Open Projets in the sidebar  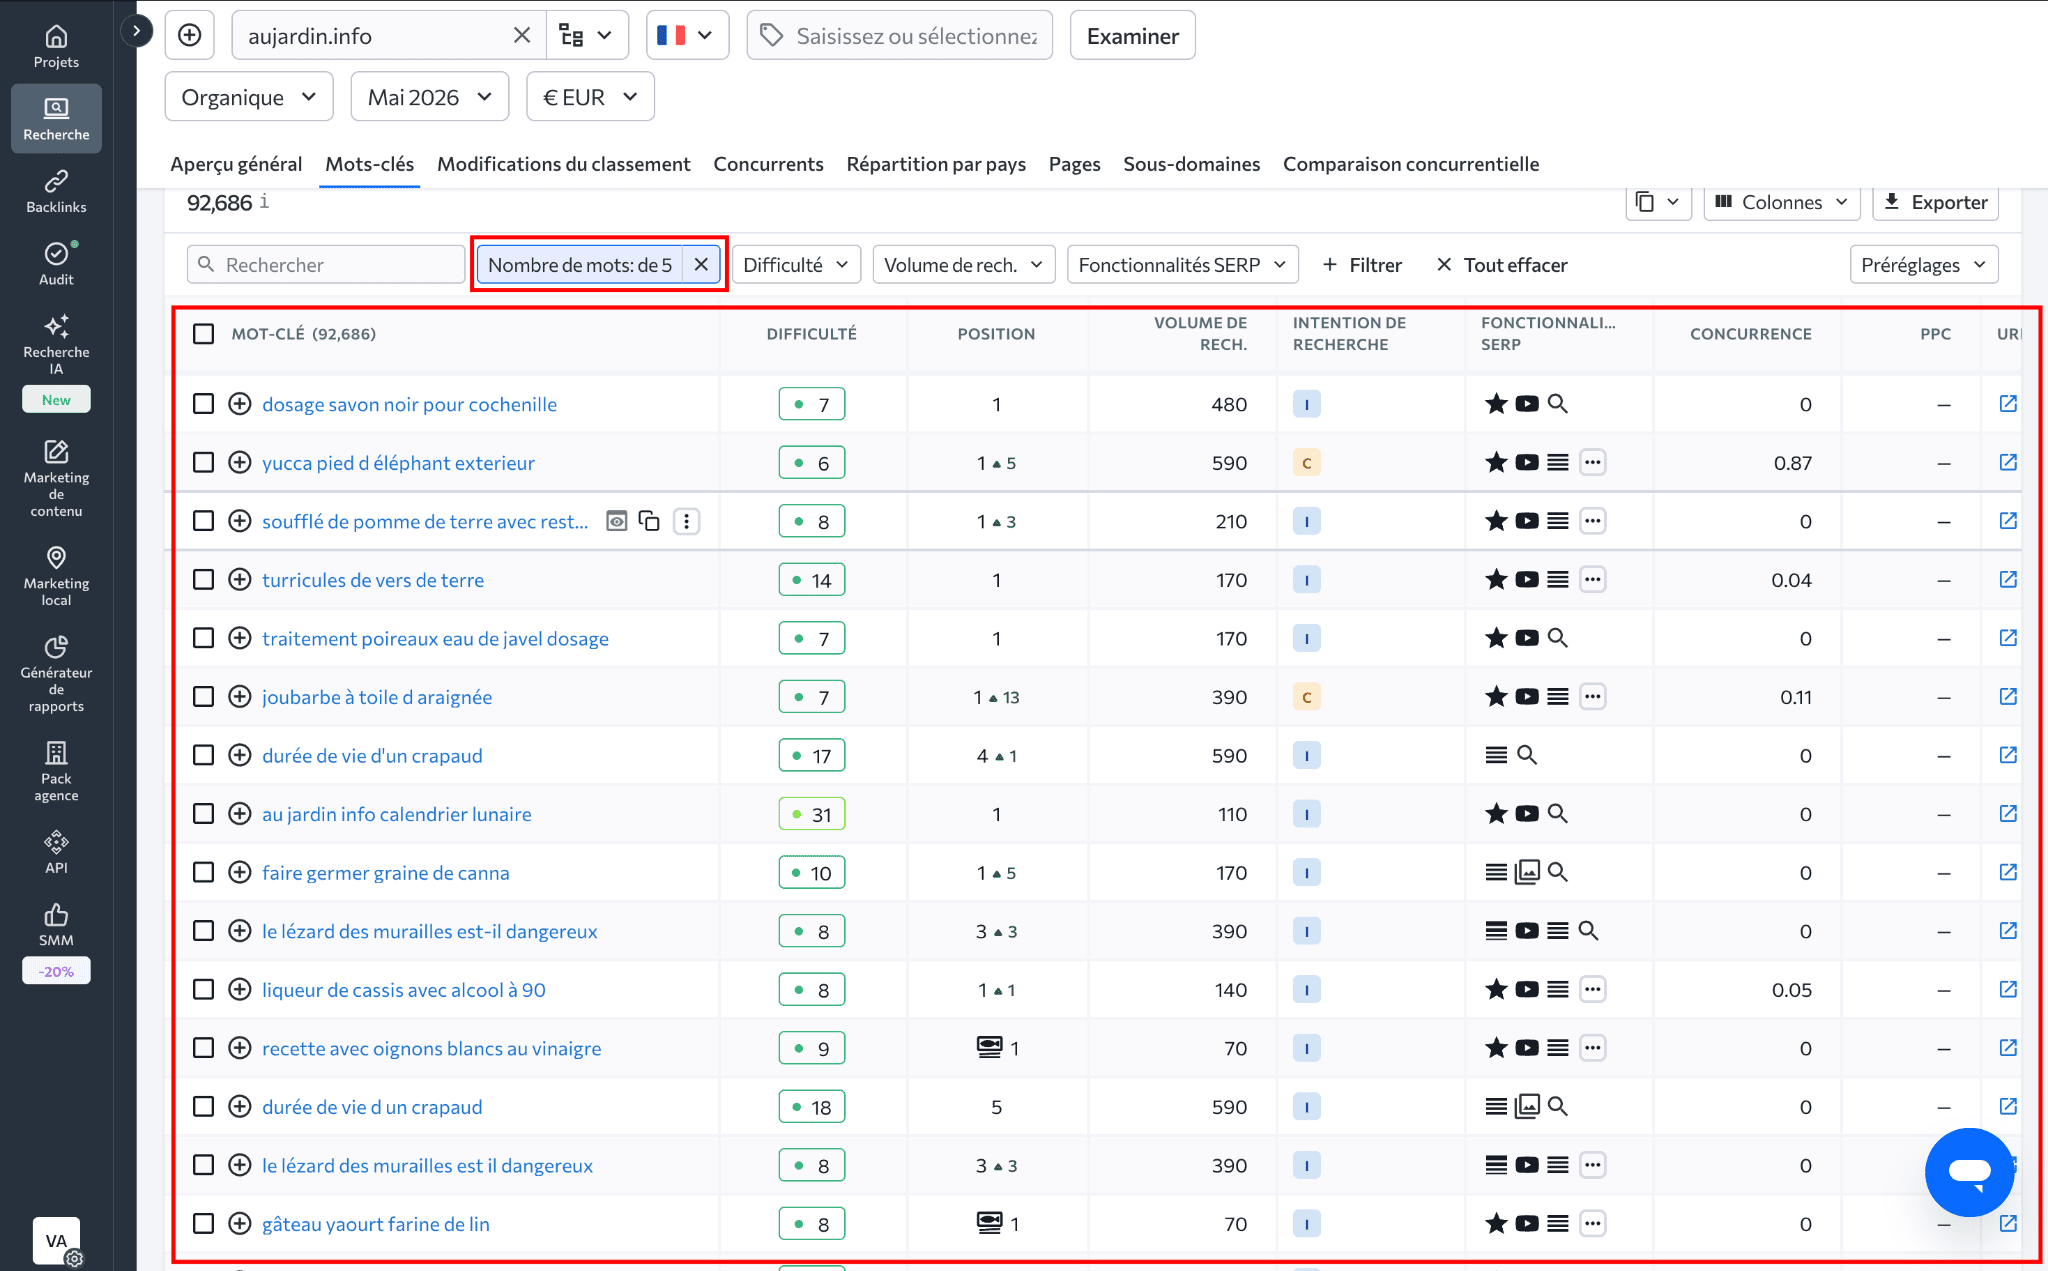(56, 47)
